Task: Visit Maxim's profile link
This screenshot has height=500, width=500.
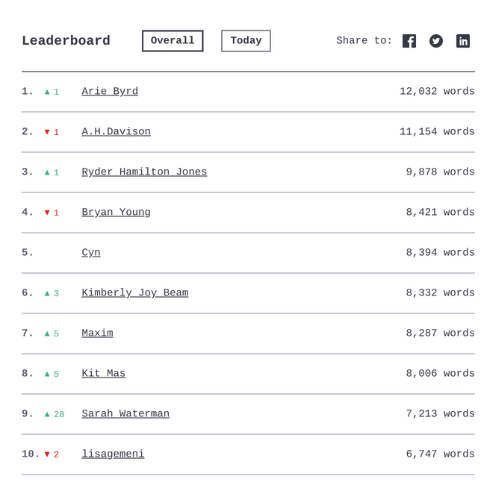Action: click(x=97, y=333)
